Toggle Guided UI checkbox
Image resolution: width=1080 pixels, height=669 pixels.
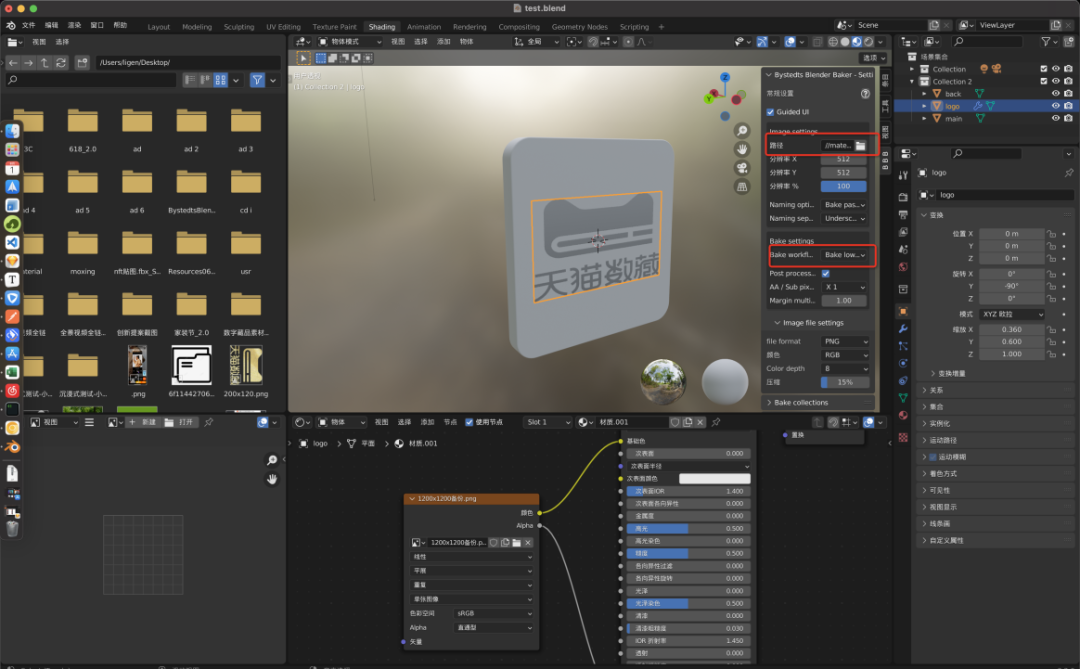pos(770,112)
